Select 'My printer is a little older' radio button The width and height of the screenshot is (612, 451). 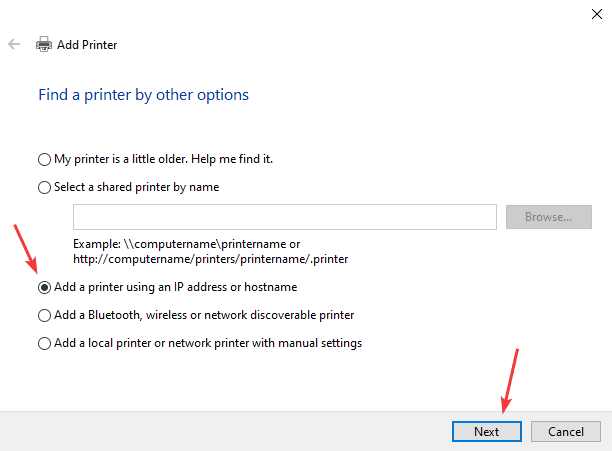[43, 159]
